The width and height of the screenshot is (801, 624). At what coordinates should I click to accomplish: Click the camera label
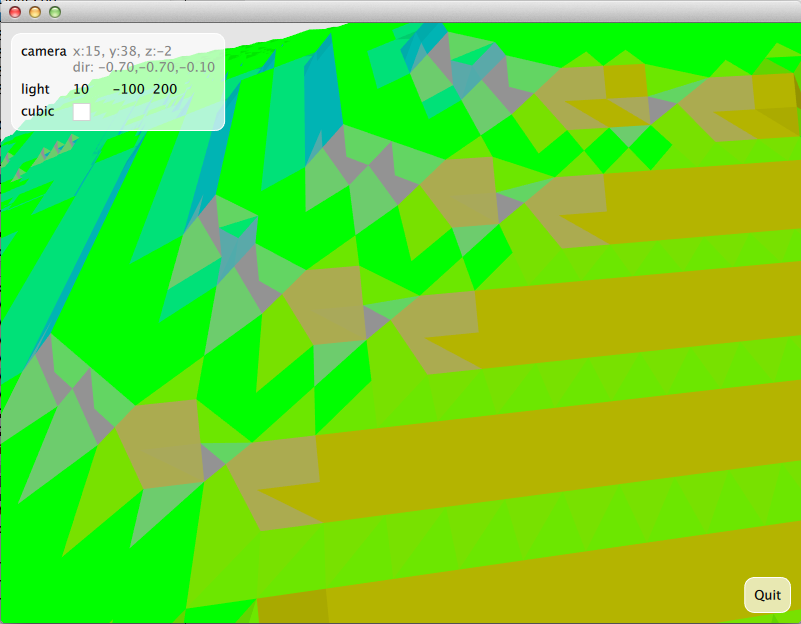tap(43, 51)
